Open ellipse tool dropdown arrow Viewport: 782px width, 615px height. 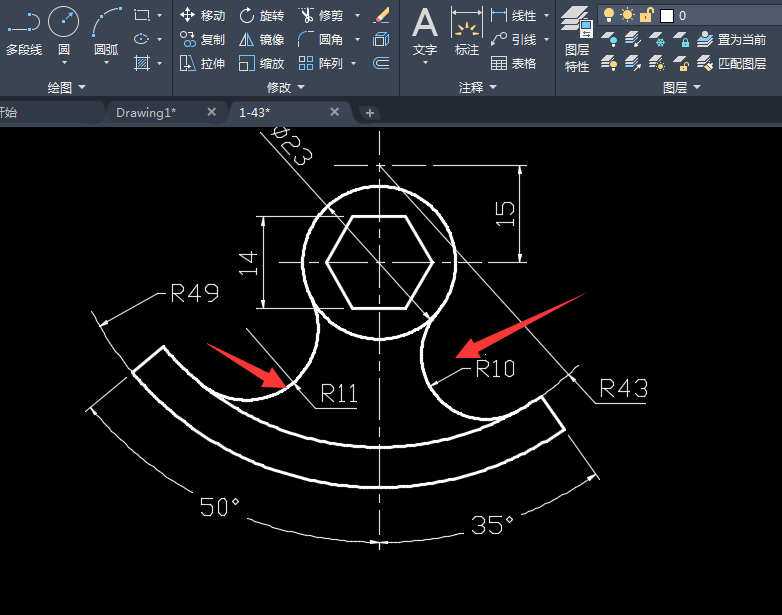160,39
